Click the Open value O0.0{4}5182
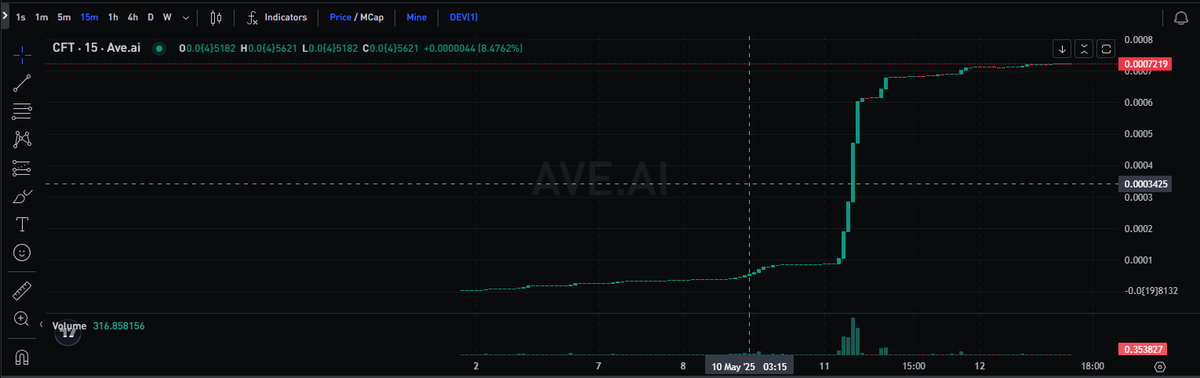 point(206,48)
